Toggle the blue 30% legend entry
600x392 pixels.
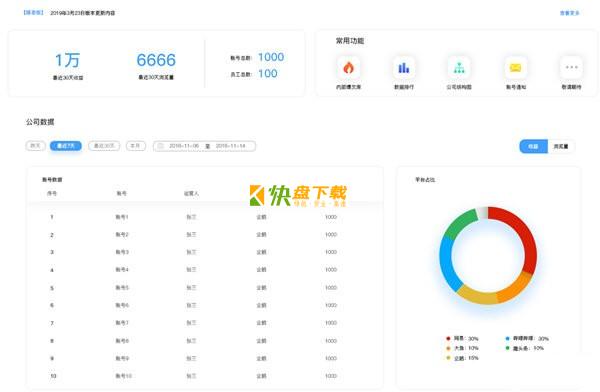(x=527, y=338)
